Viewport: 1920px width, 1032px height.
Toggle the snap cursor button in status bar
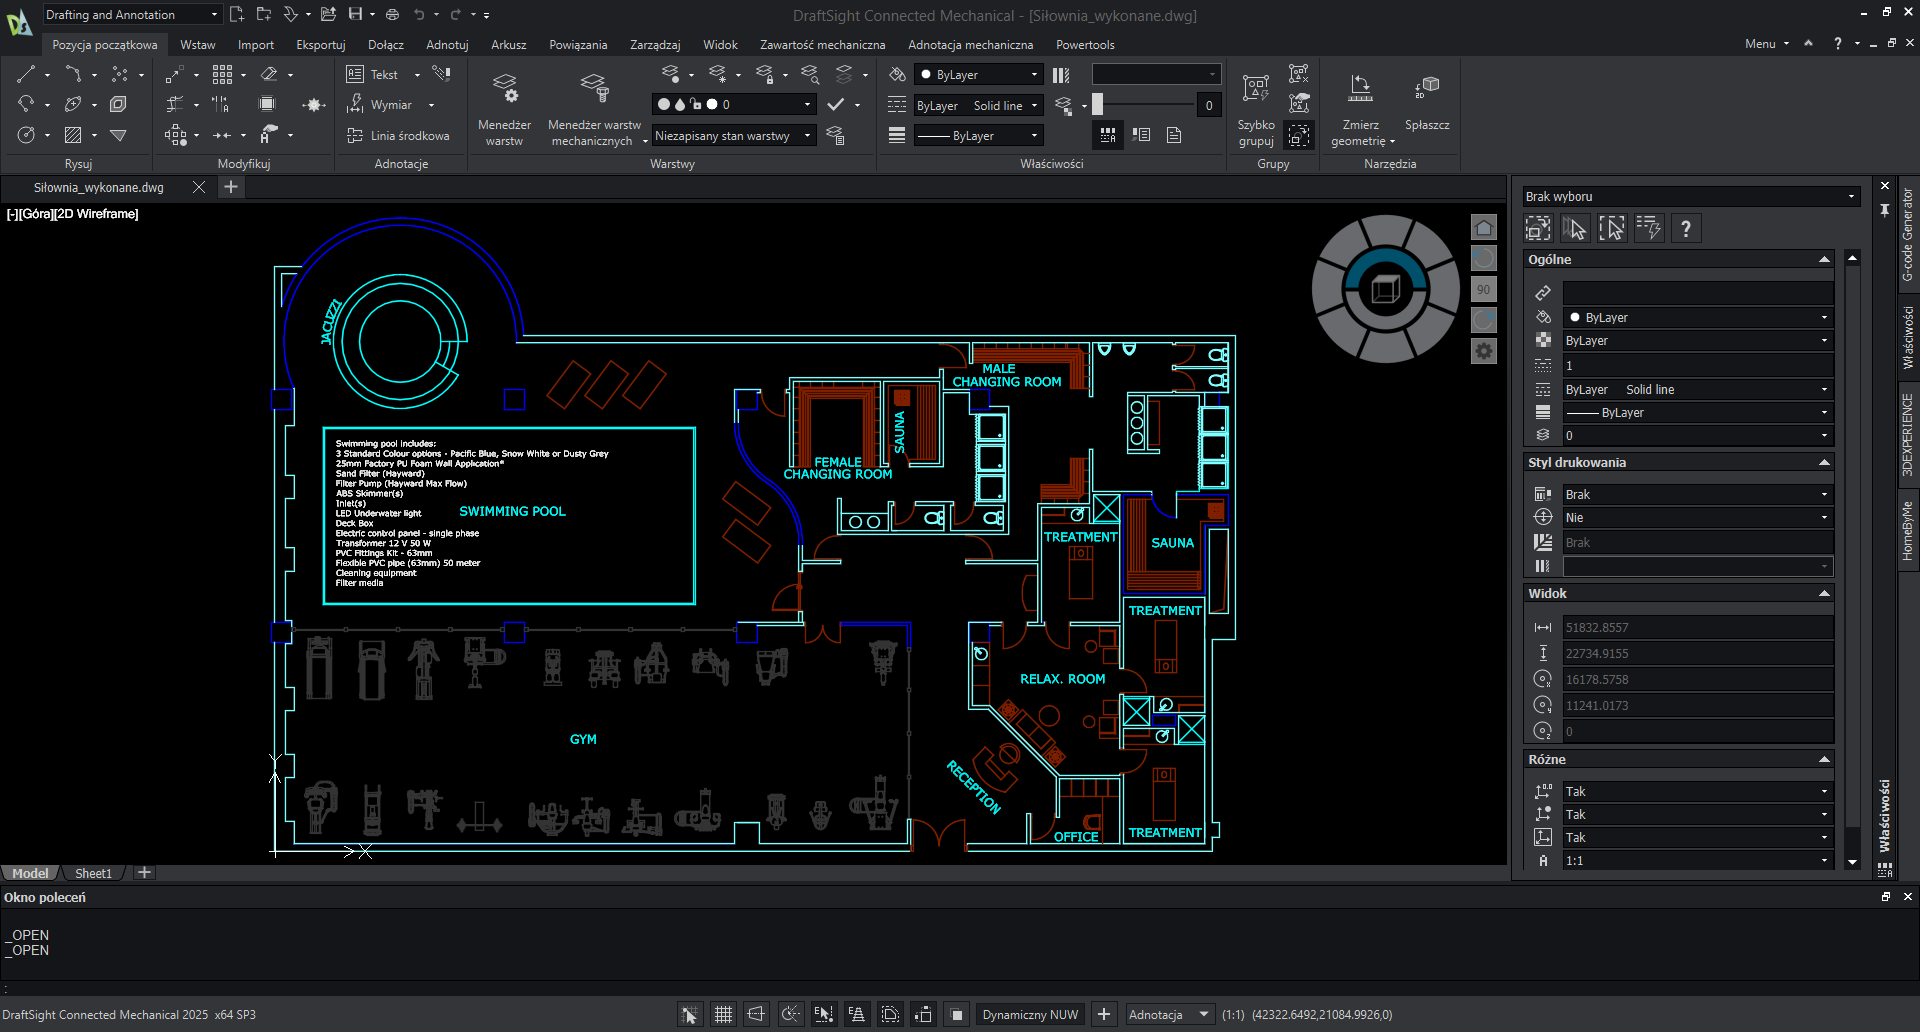689,1015
